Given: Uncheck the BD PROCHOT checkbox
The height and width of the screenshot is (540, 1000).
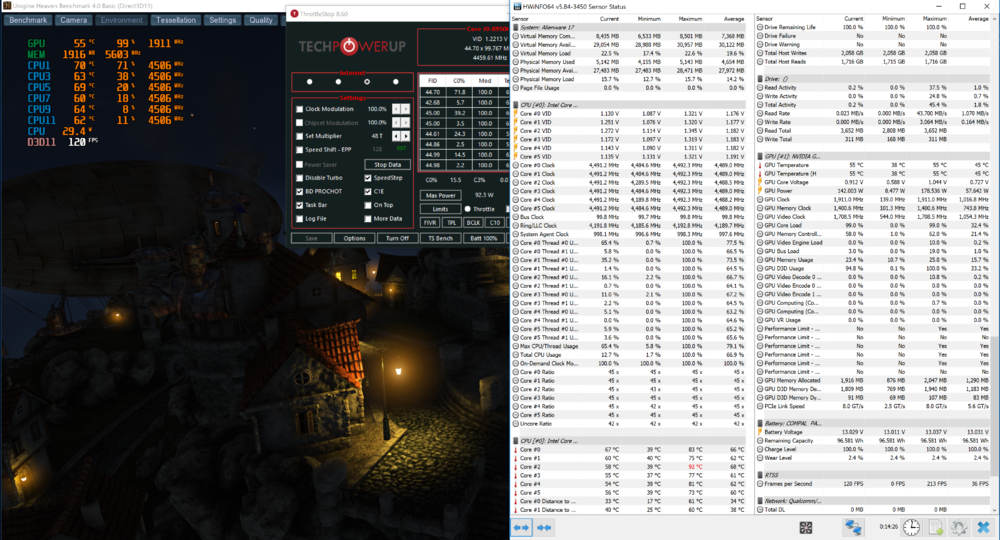Looking at the screenshot, I should (x=300, y=190).
